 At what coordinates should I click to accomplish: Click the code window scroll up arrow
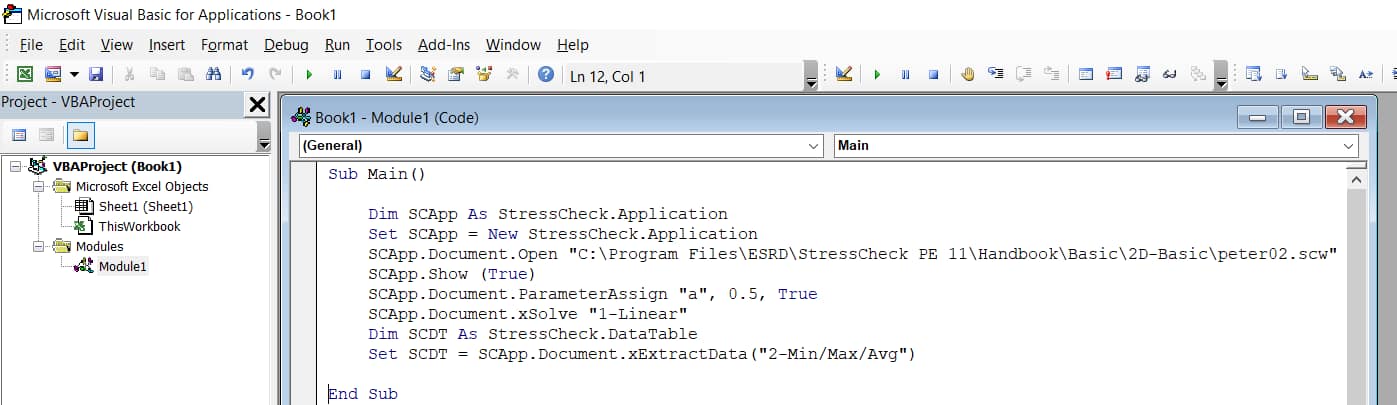(x=1356, y=179)
